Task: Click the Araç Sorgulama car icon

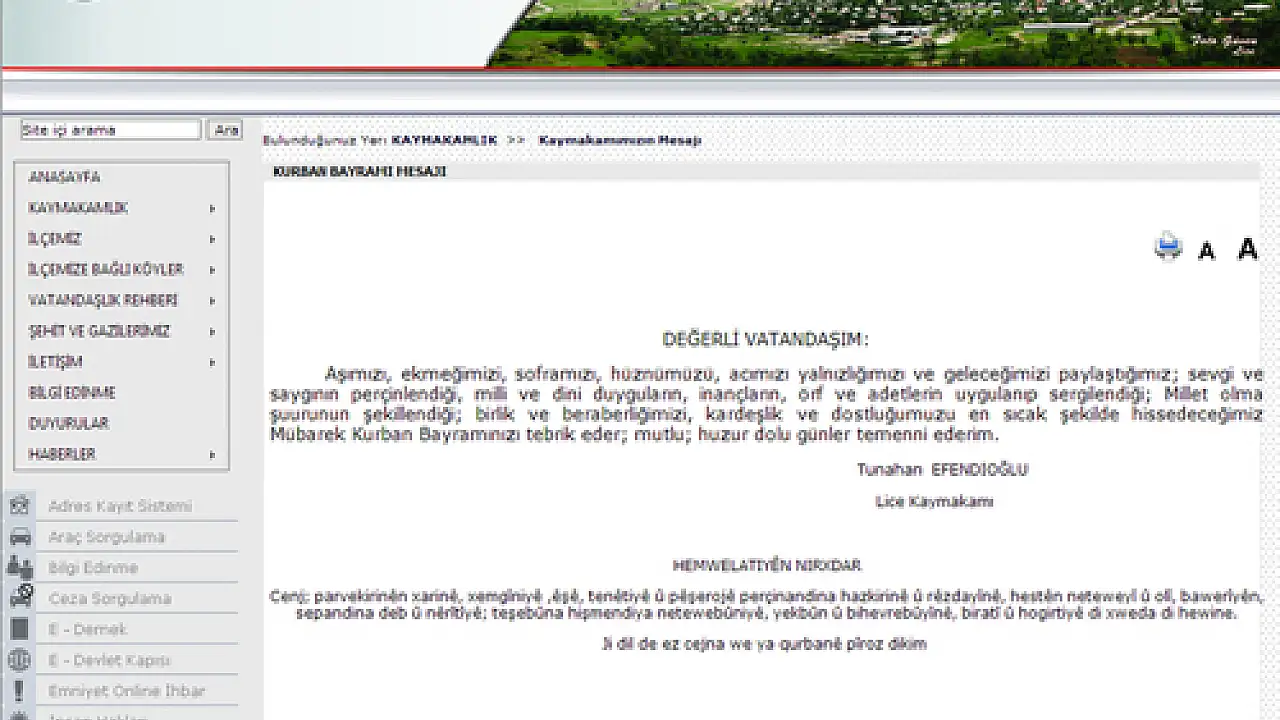Action: pos(19,537)
